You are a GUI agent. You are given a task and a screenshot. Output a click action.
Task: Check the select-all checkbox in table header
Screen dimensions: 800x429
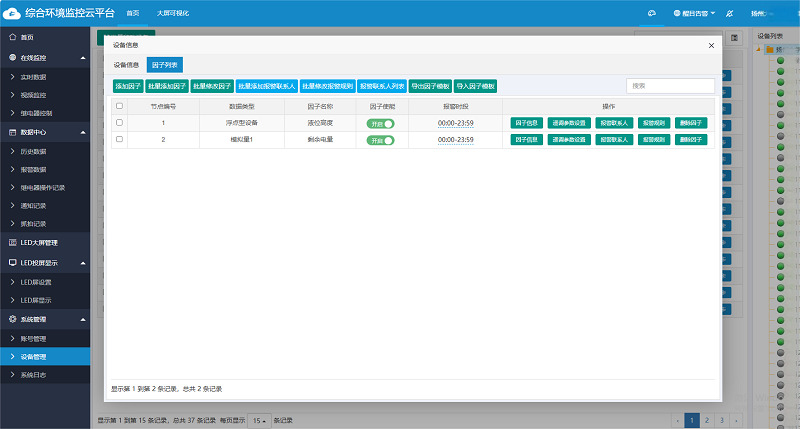pyautogui.click(x=120, y=105)
